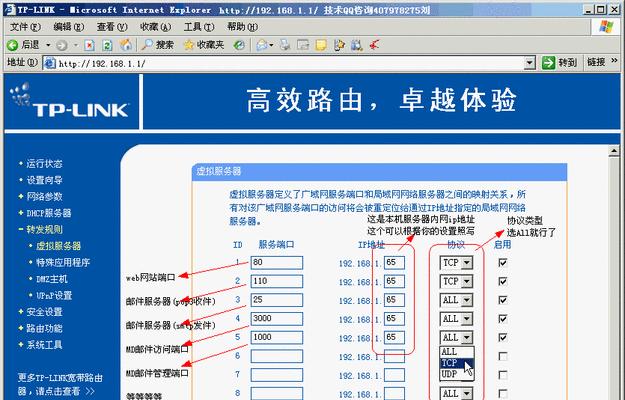Open DMZ主机 in the sidebar
The height and width of the screenshot is (400, 625).
(x=52, y=279)
